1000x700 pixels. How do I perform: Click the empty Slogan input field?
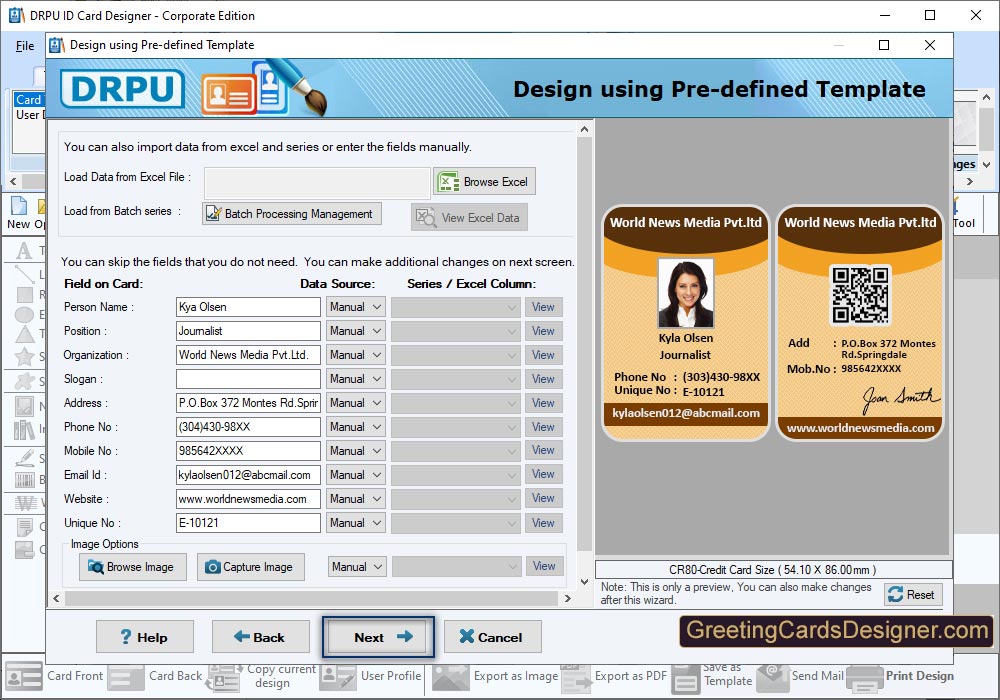248,379
